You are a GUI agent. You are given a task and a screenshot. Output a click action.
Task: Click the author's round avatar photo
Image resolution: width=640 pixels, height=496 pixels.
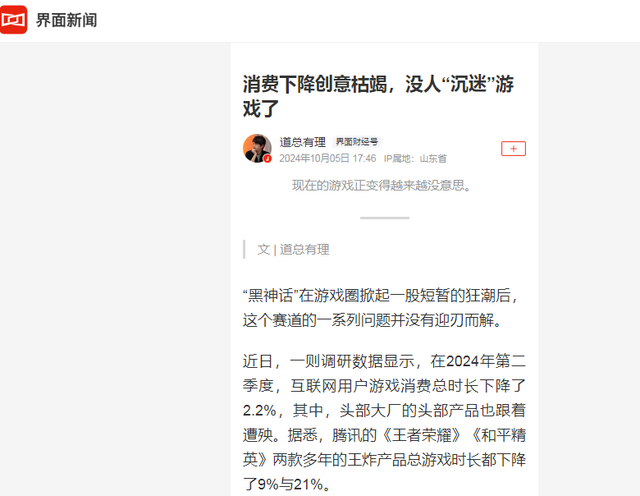pos(257,149)
